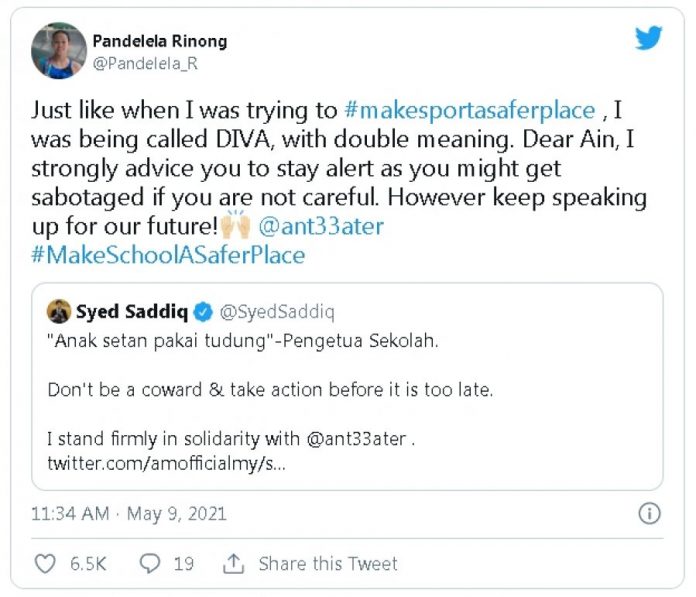Click the 11:34 AM May 9, 2021 timestamp
Viewport: 696px width, 597px height.
tap(129, 514)
